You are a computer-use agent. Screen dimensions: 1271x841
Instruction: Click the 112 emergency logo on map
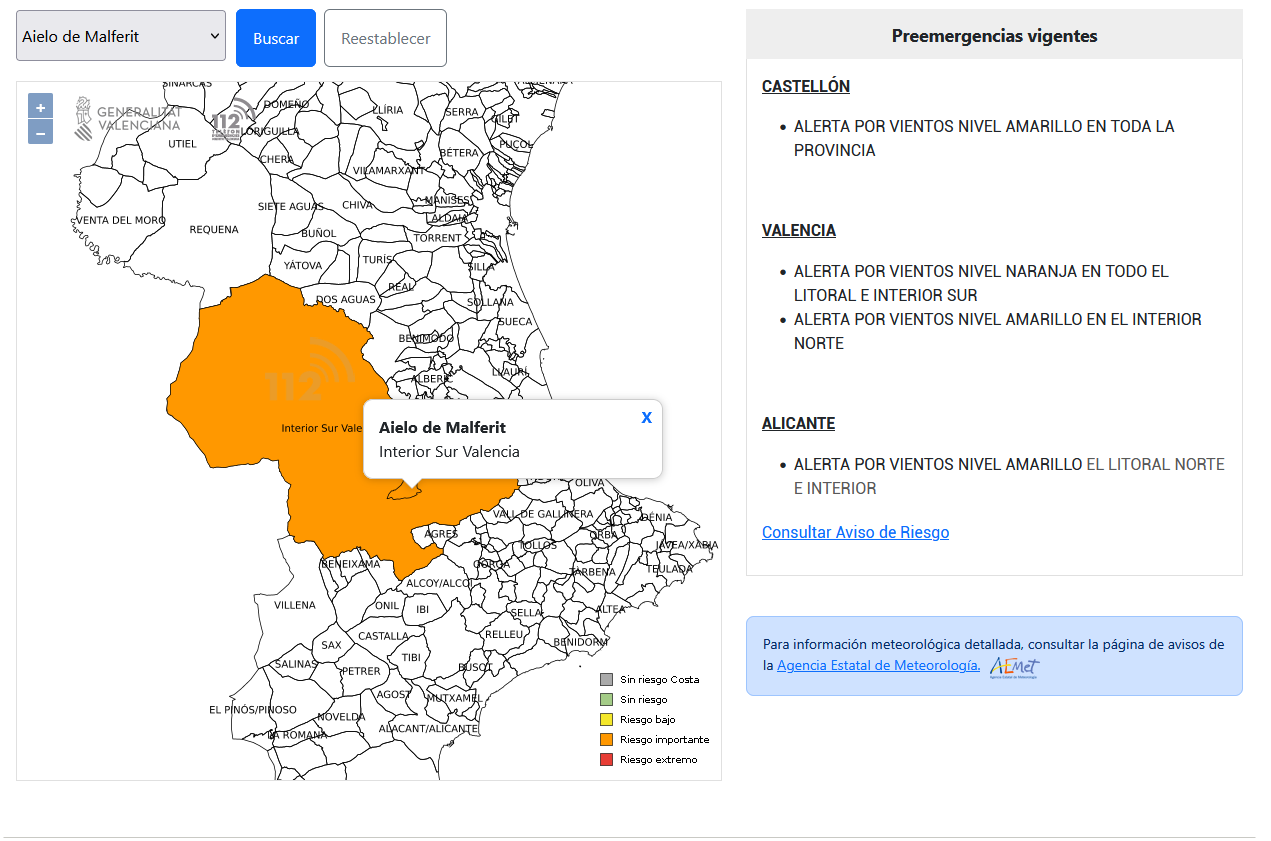pyautogui.click(x=232, y=120)
